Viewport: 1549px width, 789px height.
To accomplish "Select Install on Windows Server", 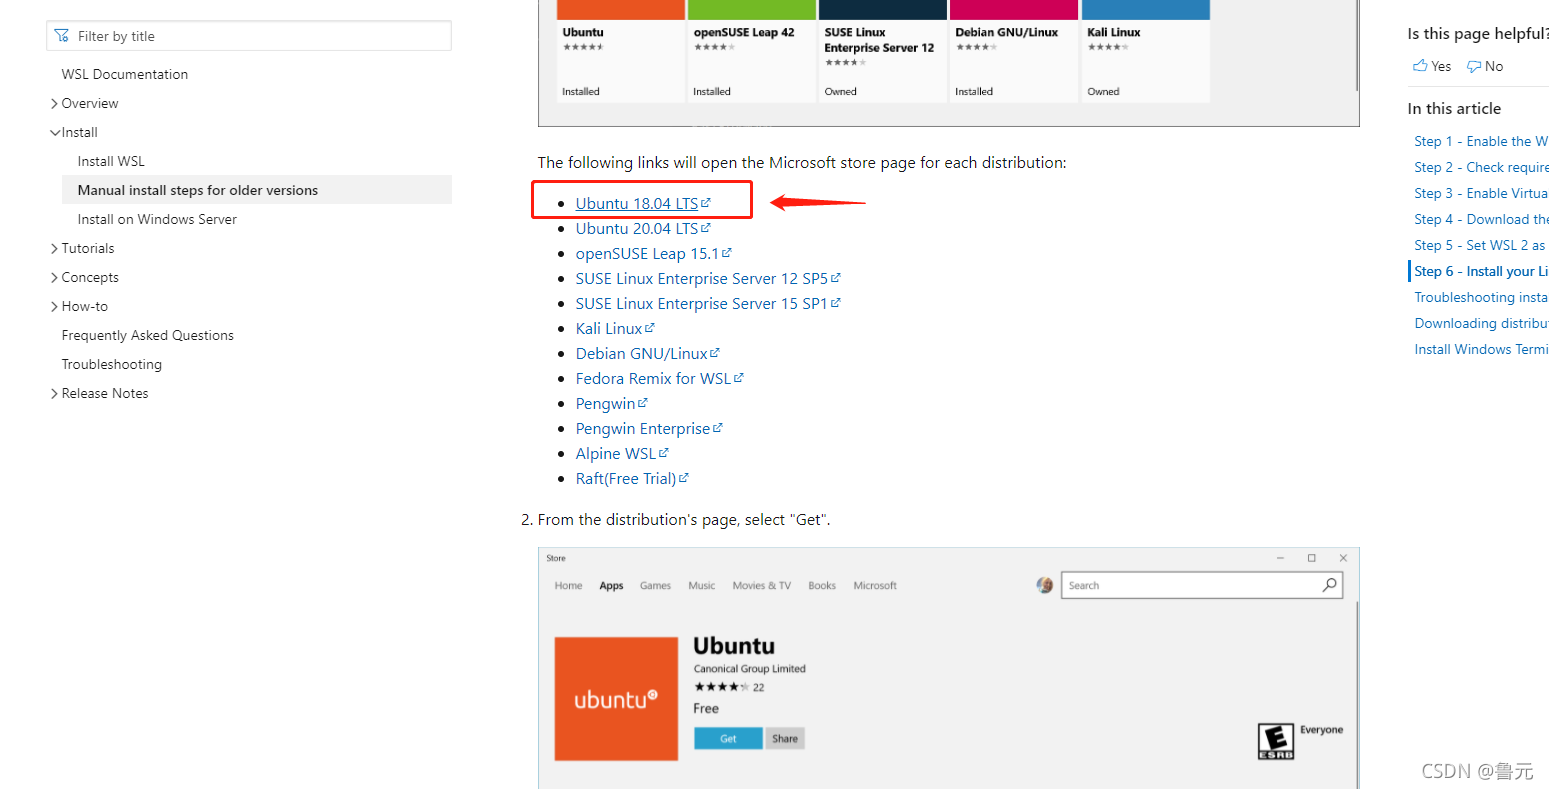I will 157,219.
